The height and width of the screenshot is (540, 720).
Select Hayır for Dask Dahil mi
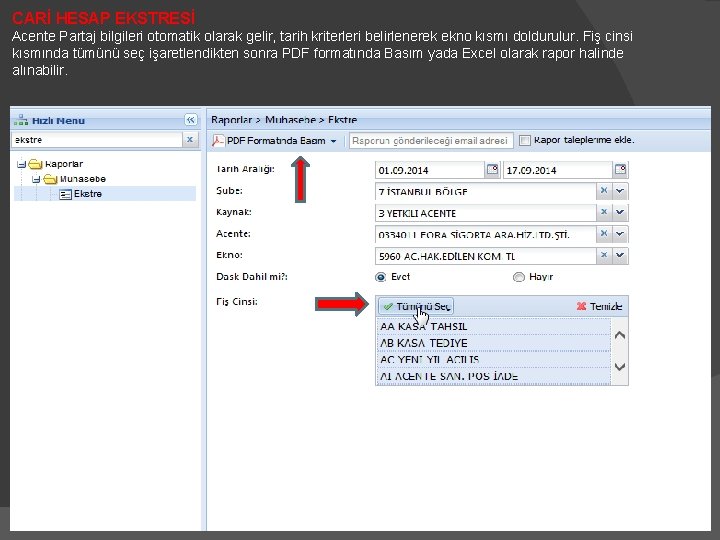click(x=518, y=277)
